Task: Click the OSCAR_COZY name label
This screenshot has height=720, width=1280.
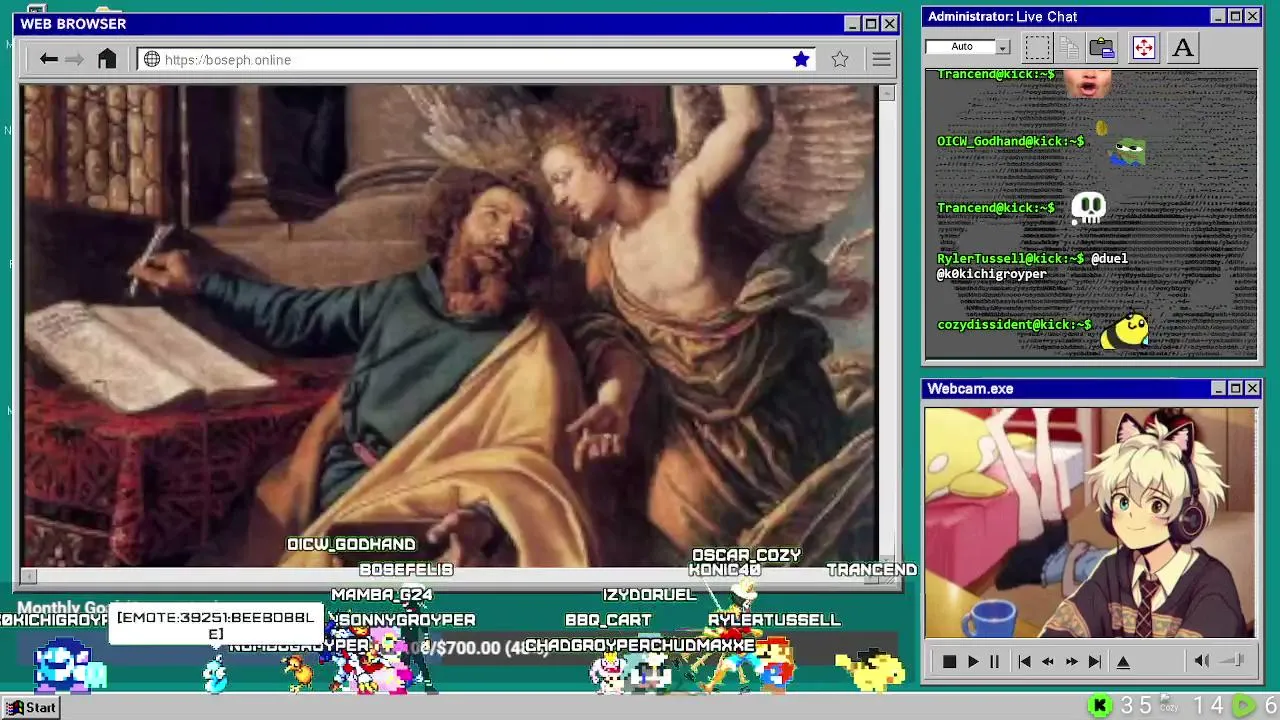Action: coord(747,555)
